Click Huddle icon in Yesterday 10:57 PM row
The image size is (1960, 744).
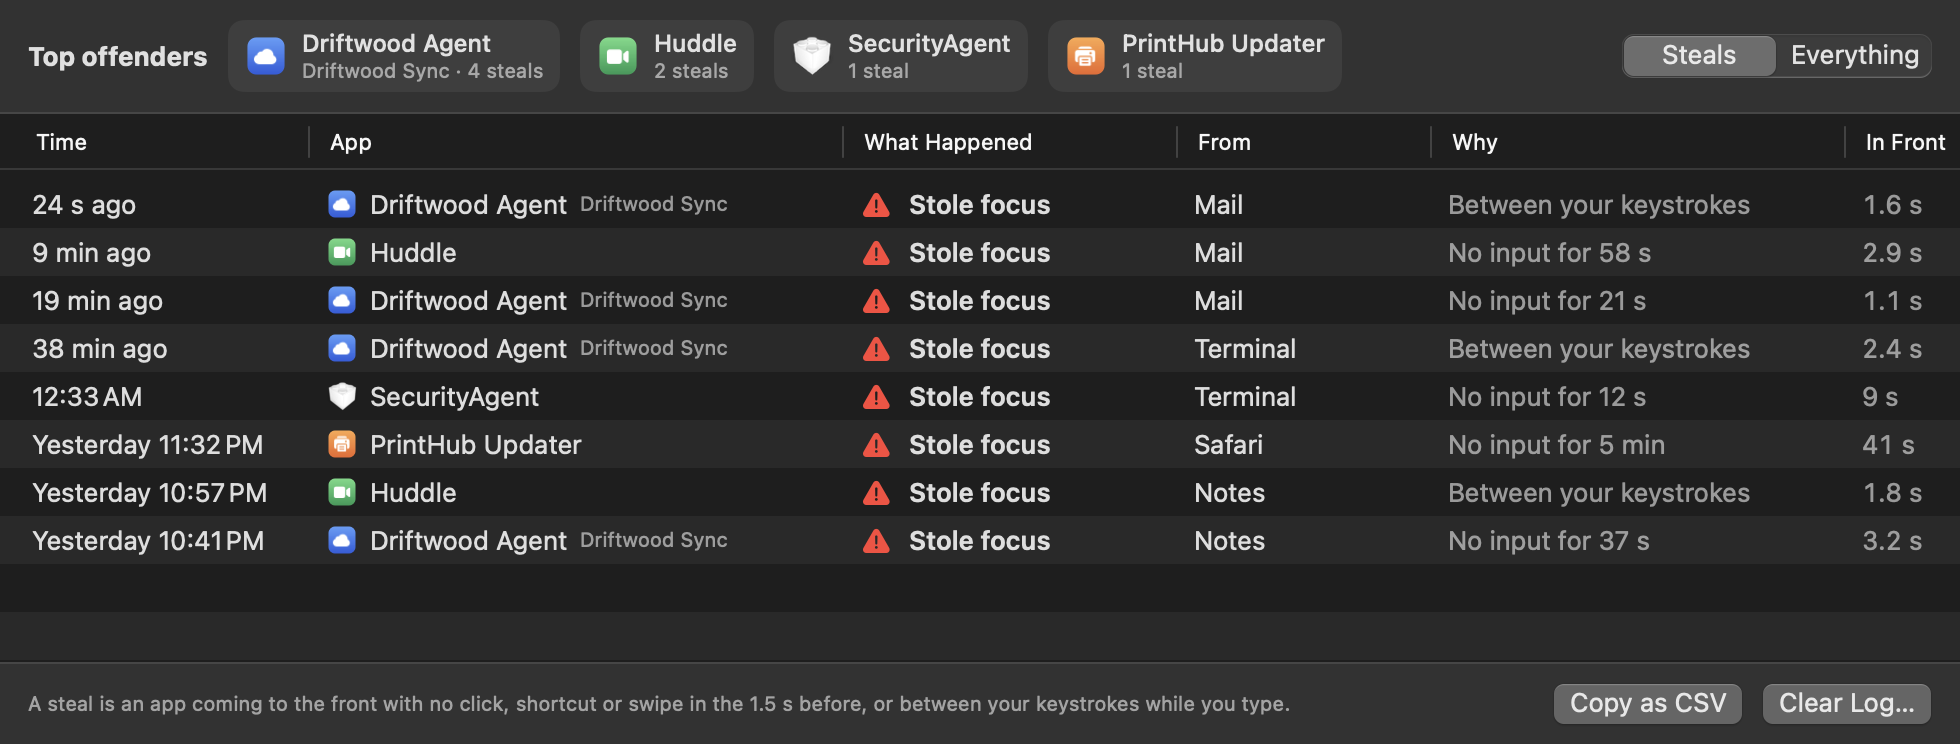342,492
